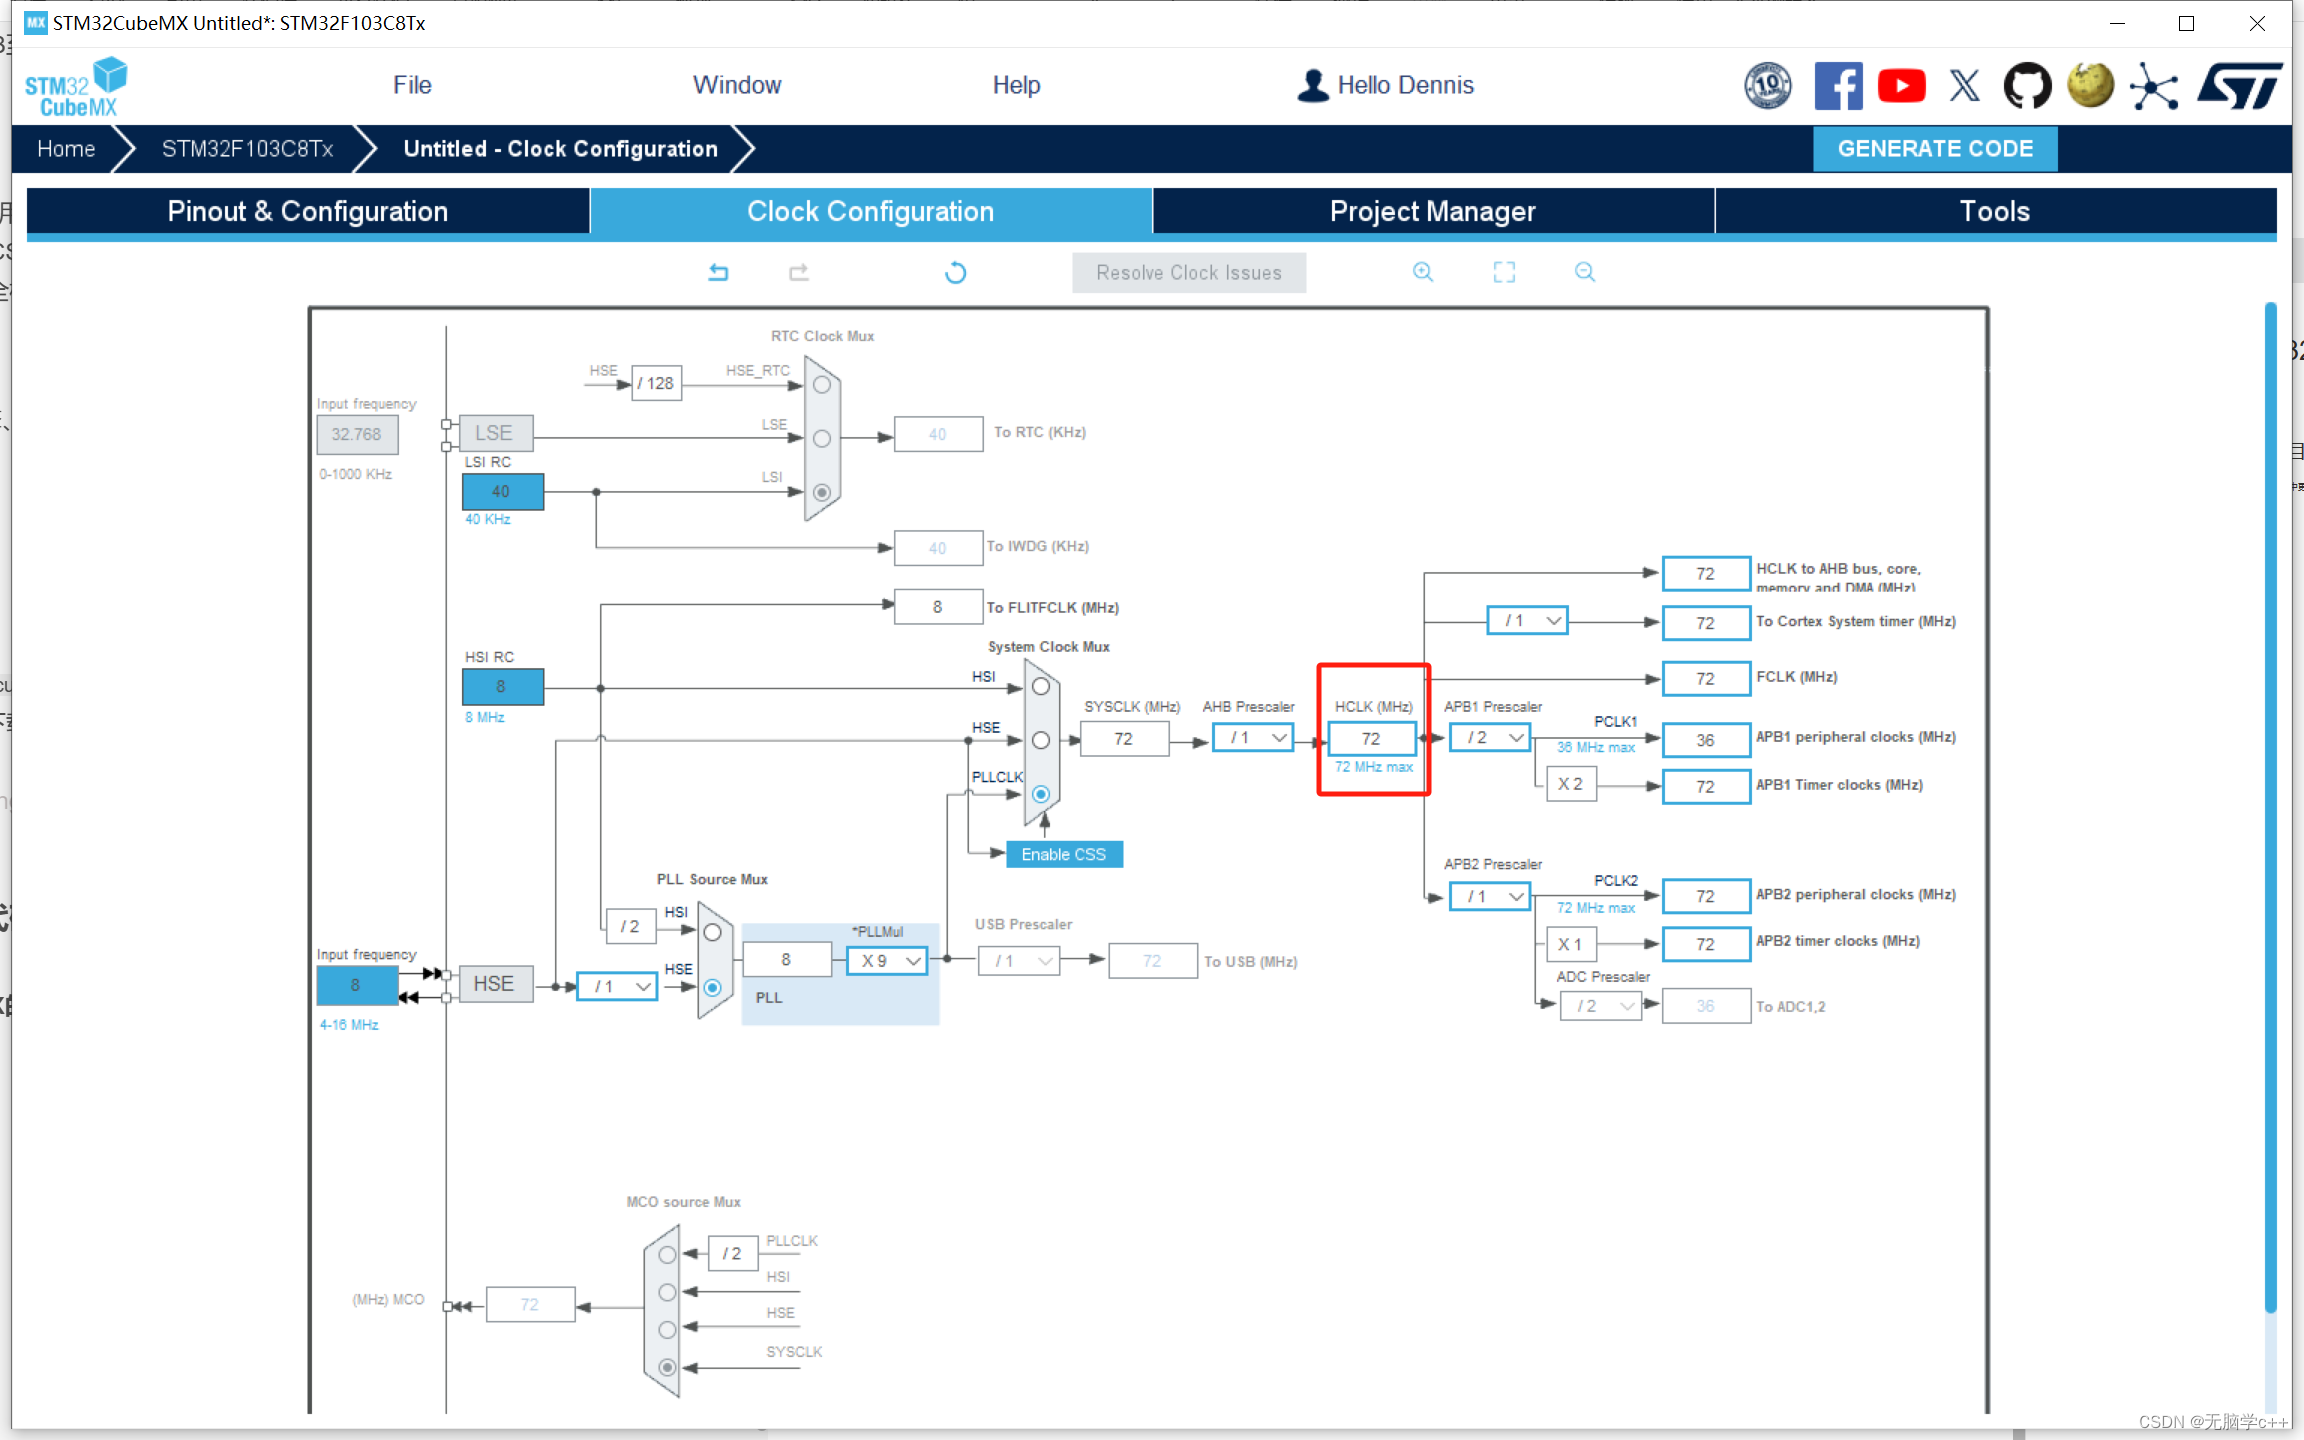Viewport: 2304px width, 1440px height.
Task: Click the fit-to-screen frame icon
Action: click(1503, 274)
